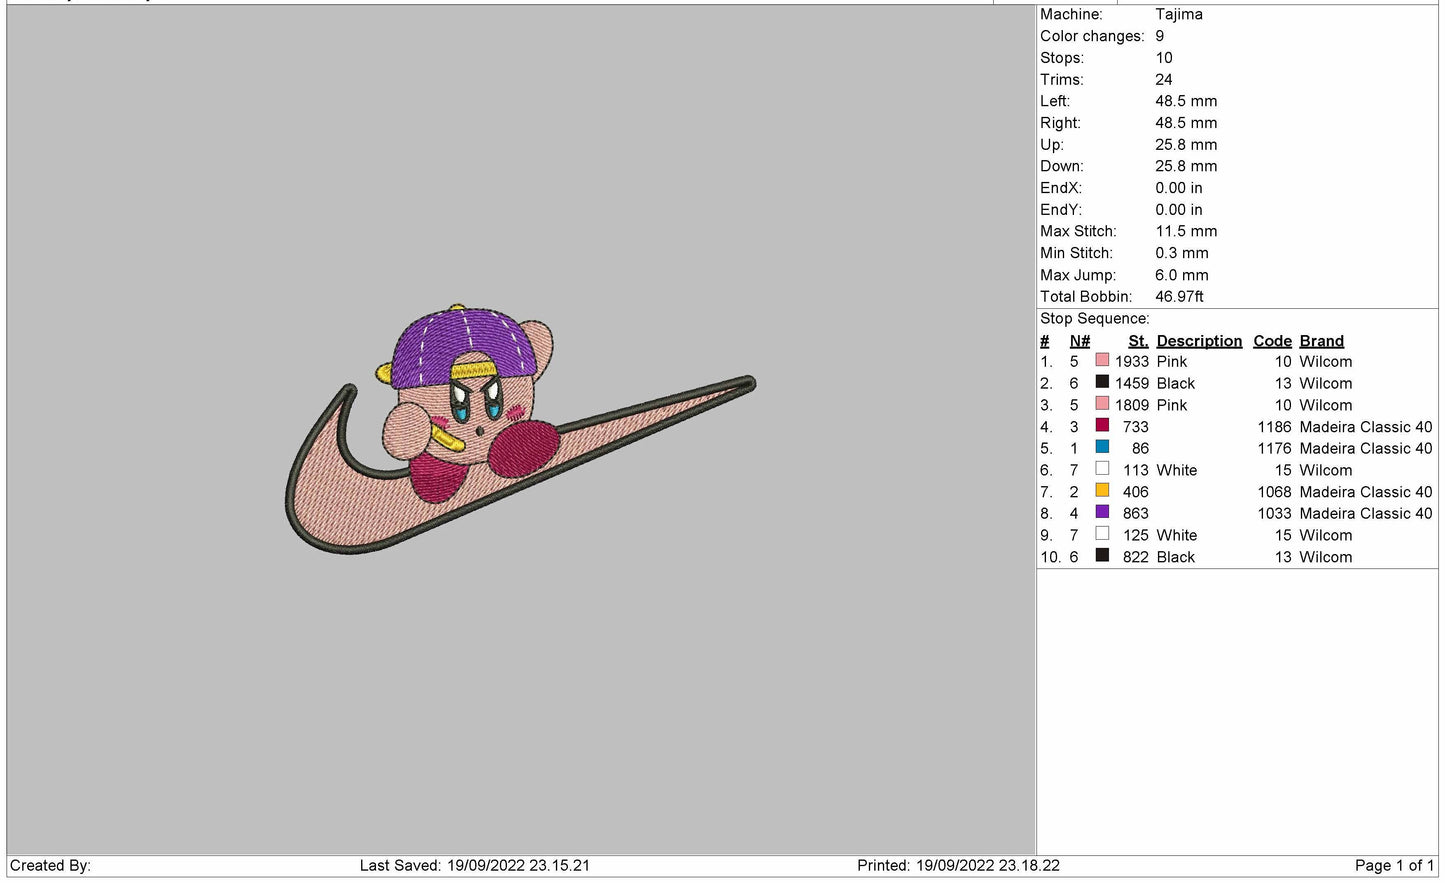1445x883 pixels.
Task: Click the Brand column header
Action: tap(1321, 341)
